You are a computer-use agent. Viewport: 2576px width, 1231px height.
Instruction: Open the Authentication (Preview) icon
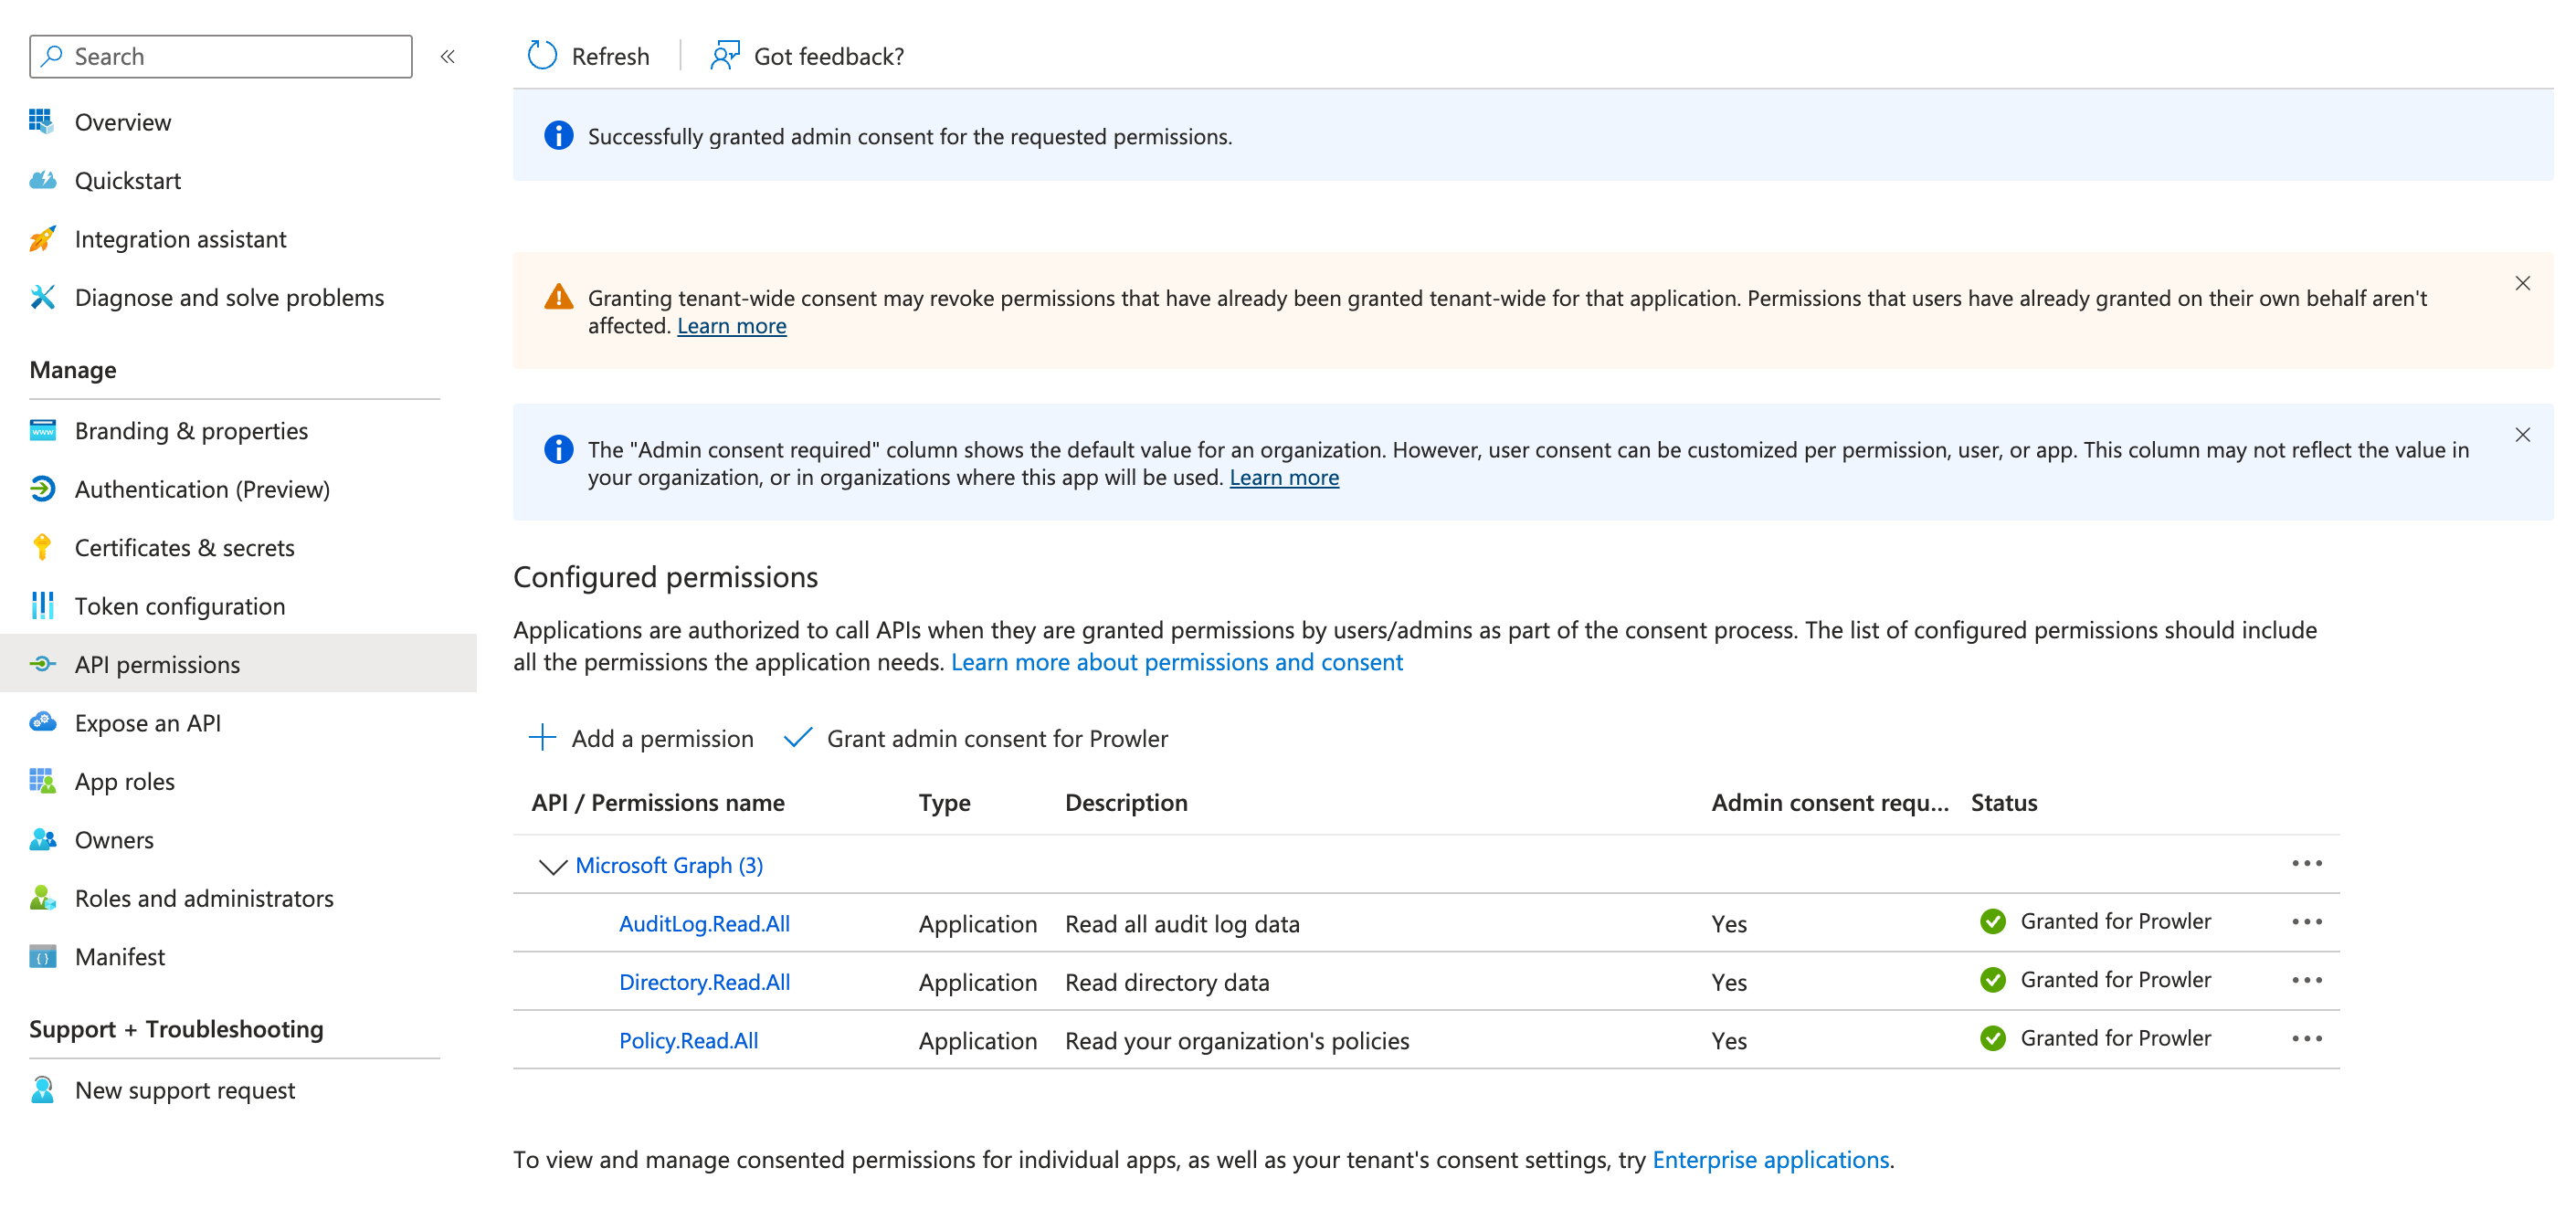[x=42, y=489]
